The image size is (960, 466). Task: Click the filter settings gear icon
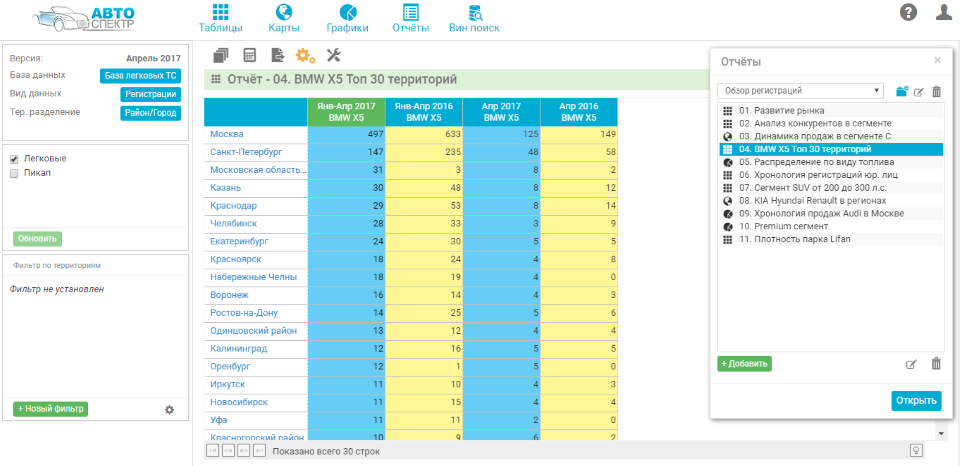pos(169,409)
